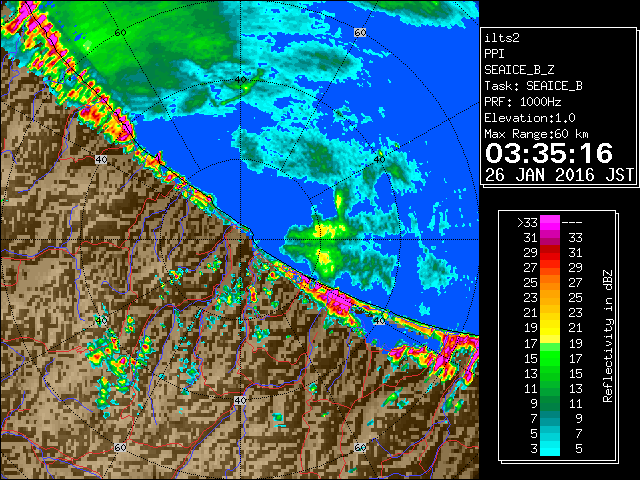Click the '40' range label over the eastern sea

pos(380,160)
